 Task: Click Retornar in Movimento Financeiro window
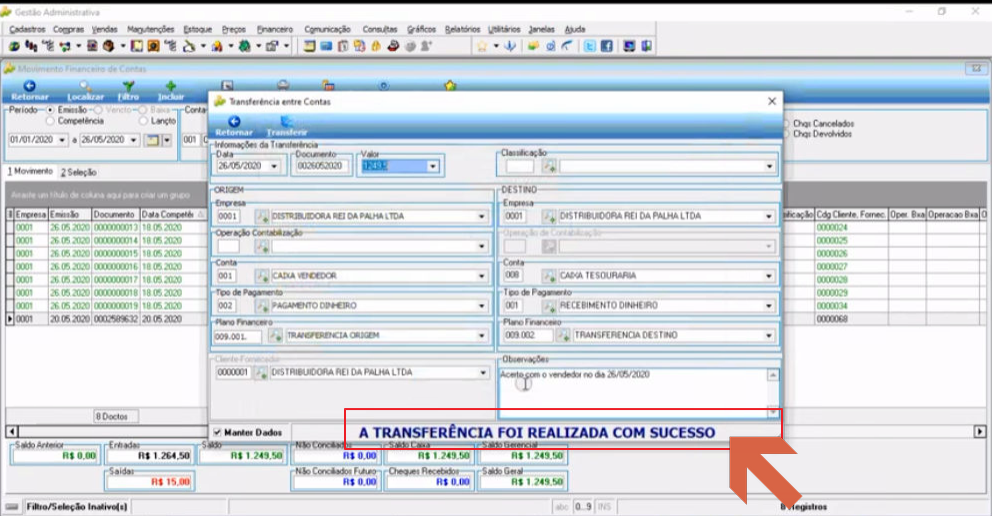point(29,90)
